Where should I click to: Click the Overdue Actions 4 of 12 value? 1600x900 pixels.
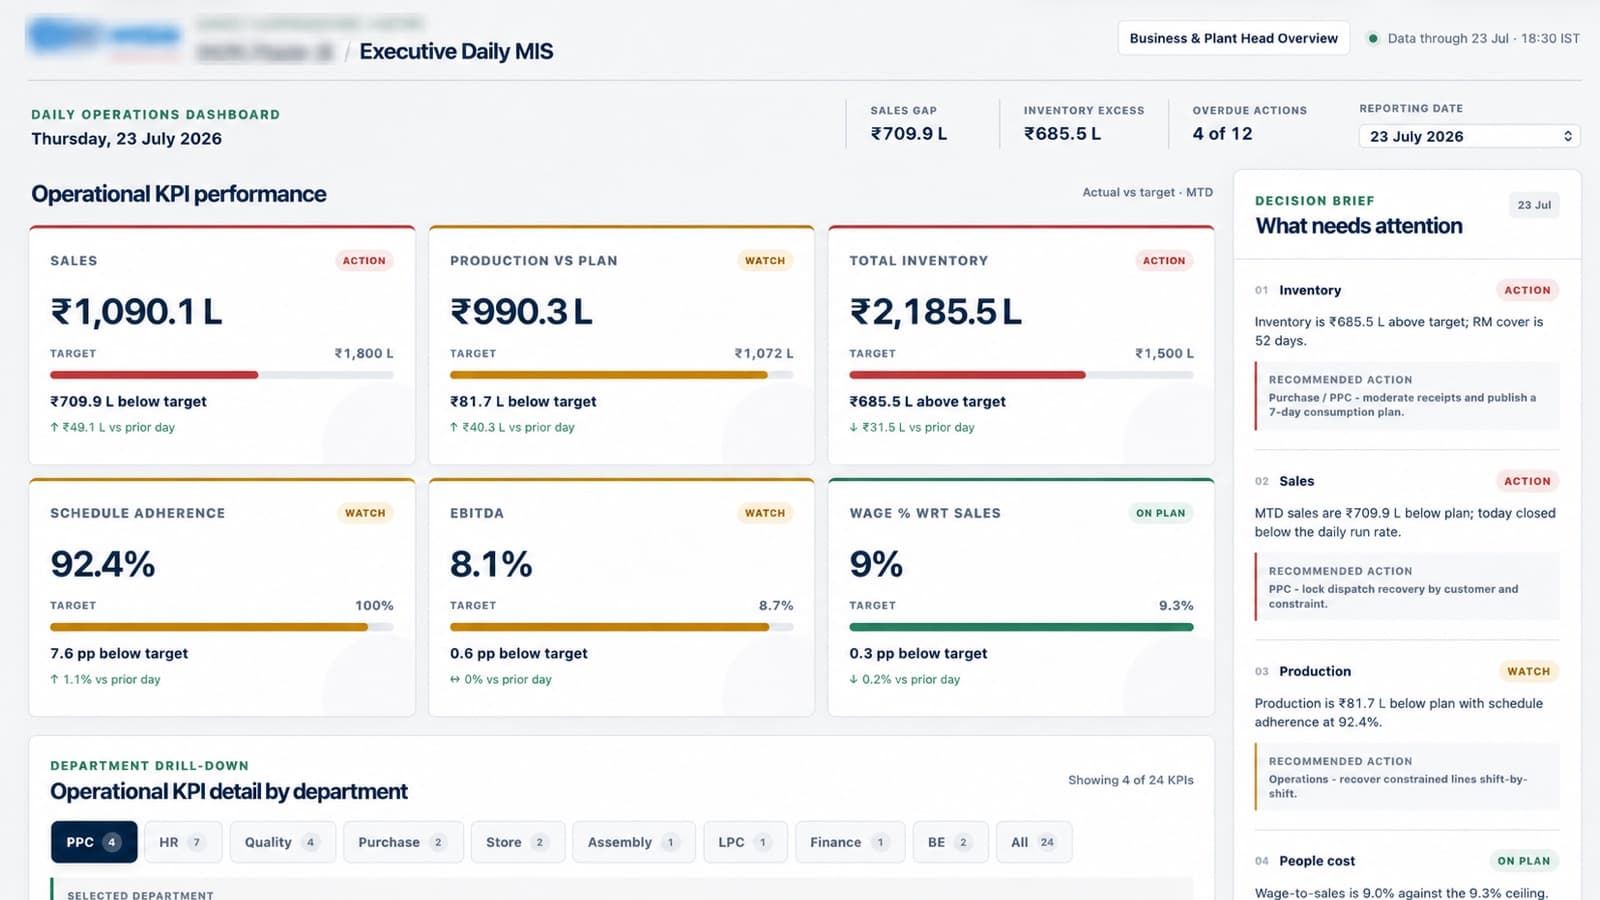pyautogui.click(x=1222, y=134)
